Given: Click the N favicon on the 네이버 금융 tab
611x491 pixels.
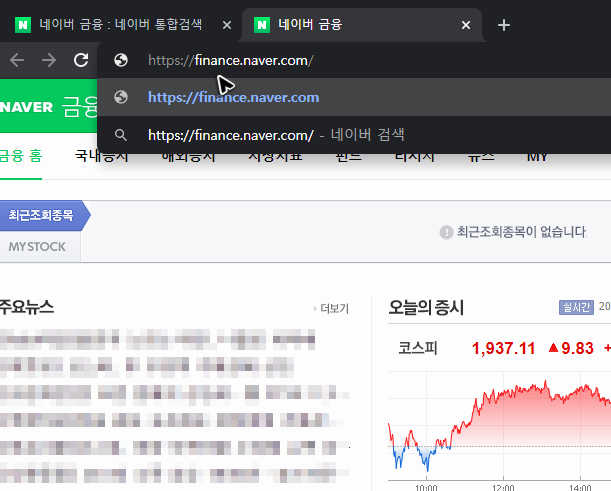Looking at the screenshot, I should coord(262,25).
